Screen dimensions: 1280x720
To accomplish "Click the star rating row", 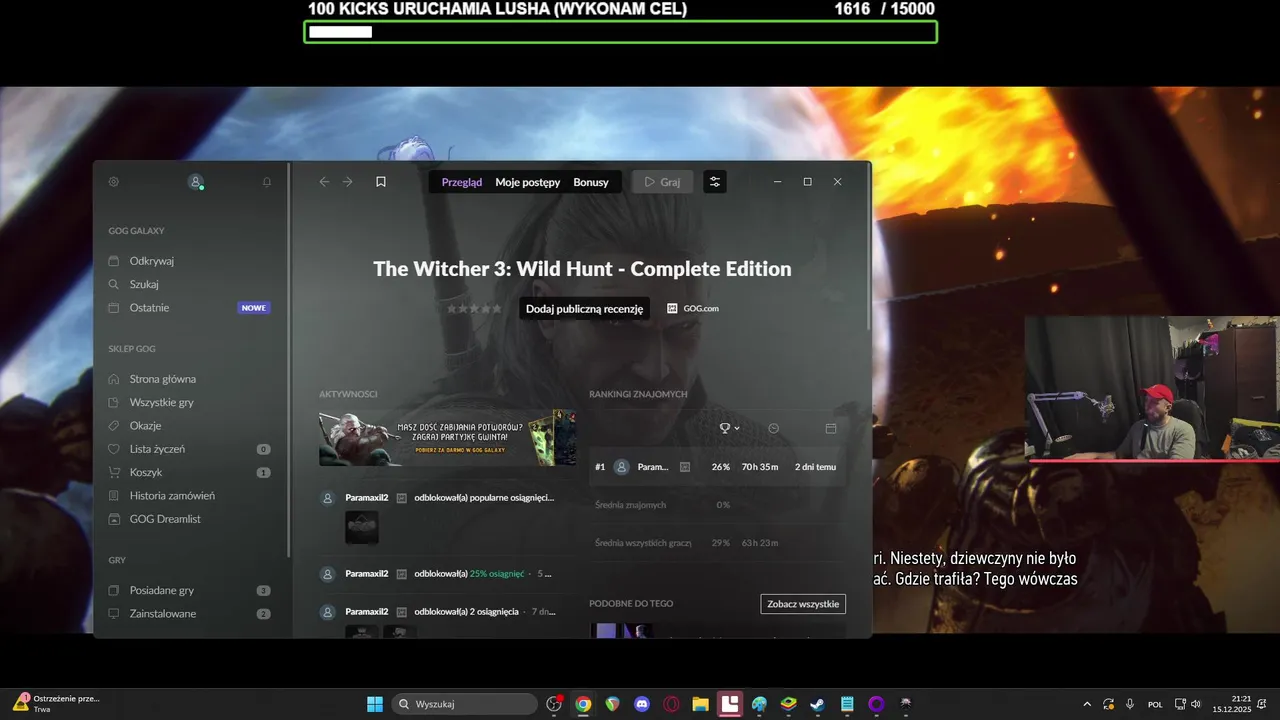I will [x=474, y=309].
